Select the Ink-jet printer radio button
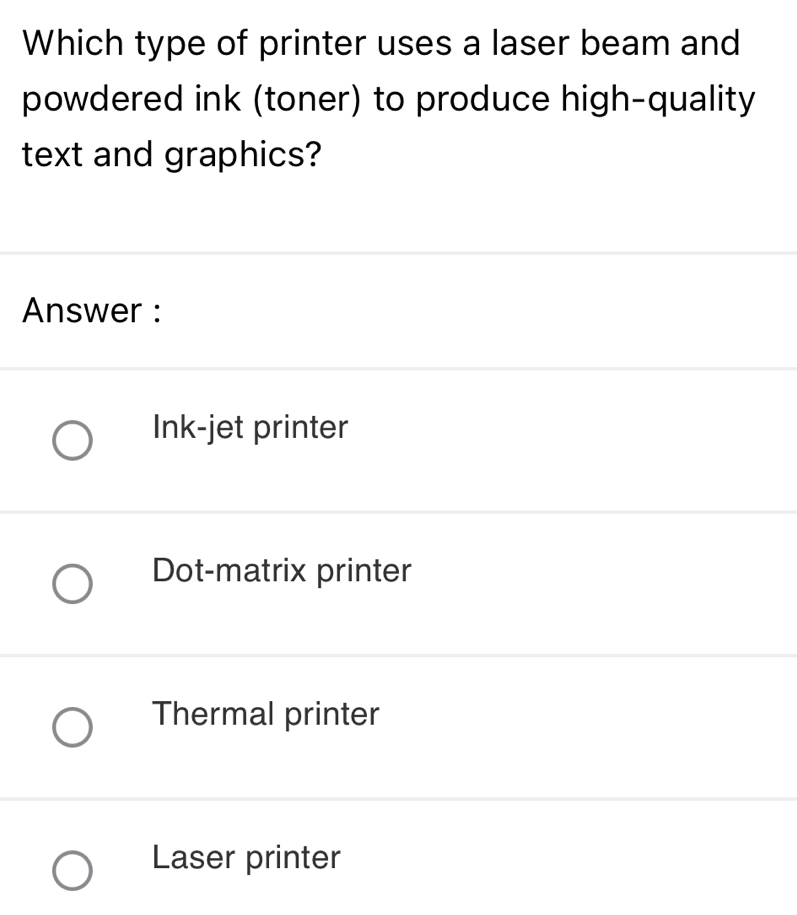Viewport: 797px width, 915px height. click(74, 440)
